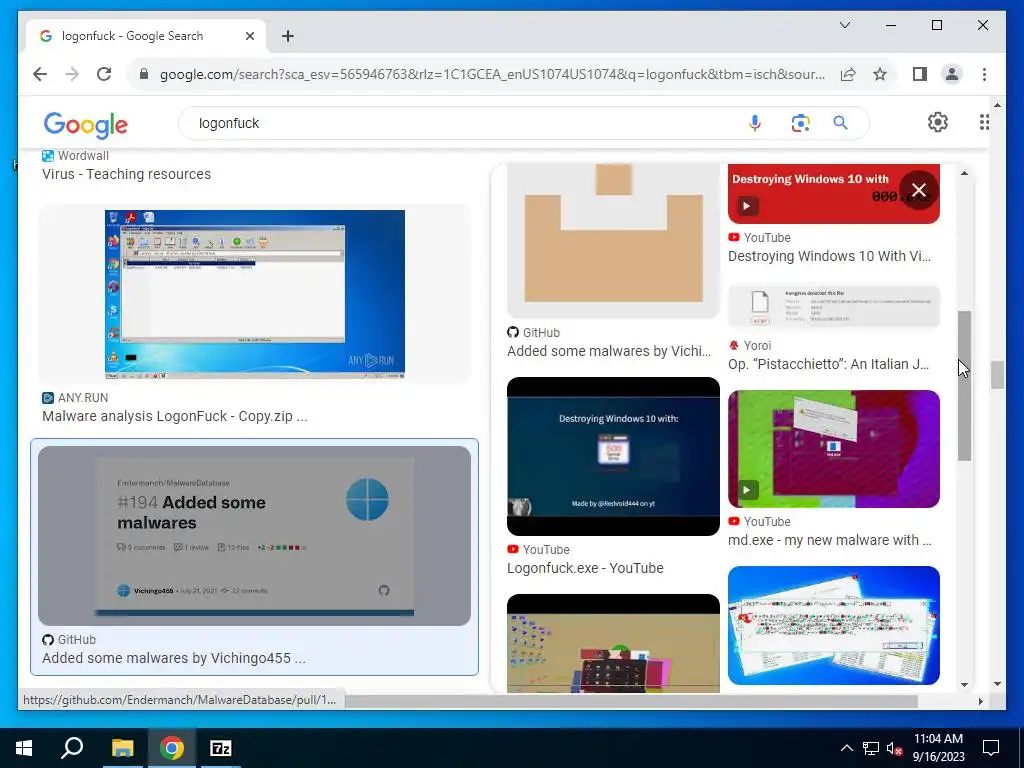Open Logonfuck.exe - YouTube link
The width and height of the screenshot is (1024, 768).
(585, 568)
